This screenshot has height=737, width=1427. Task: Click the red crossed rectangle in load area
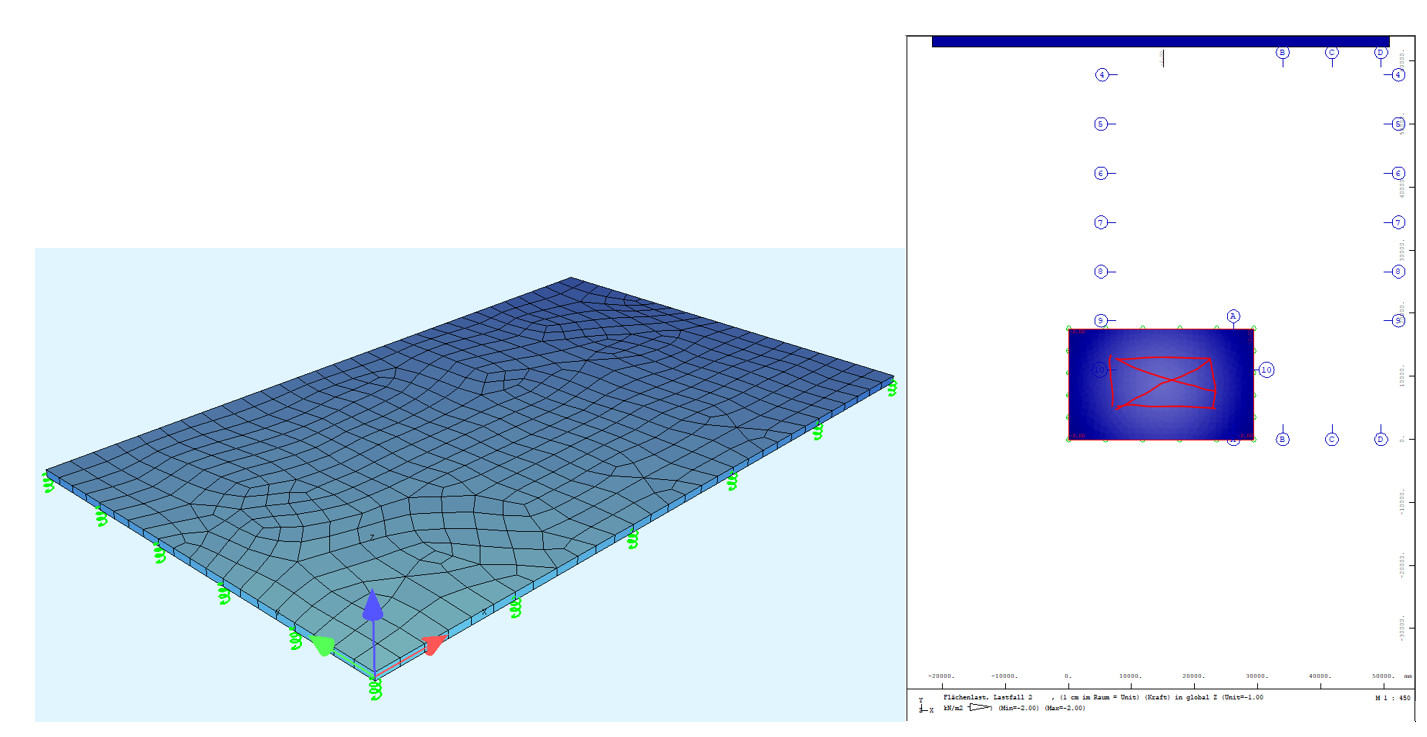tap(1164, 381)
